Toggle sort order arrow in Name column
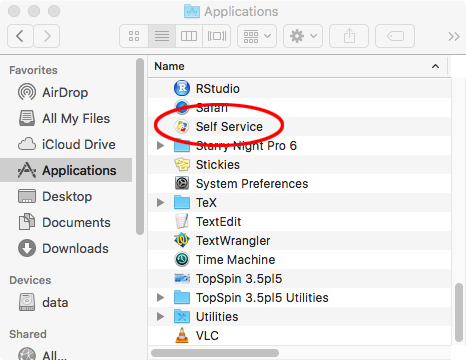The width and height of the screenshot is (466, 360). coord(435,66)
